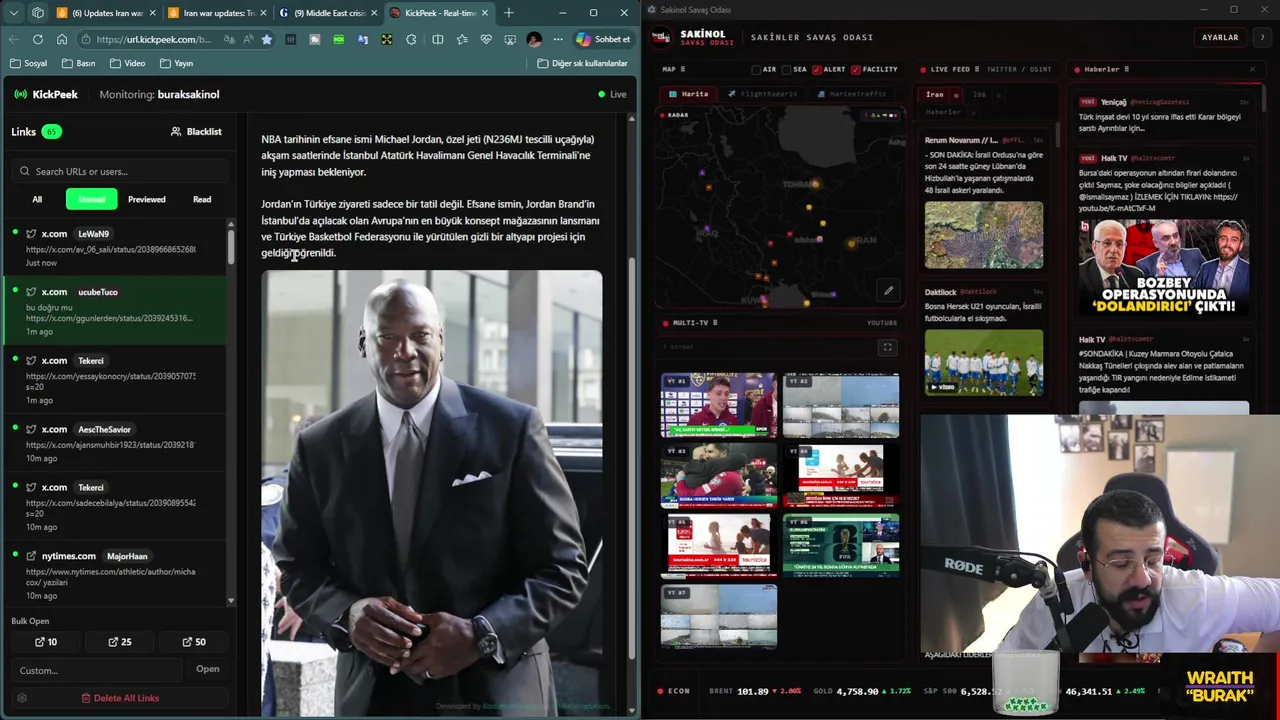
Task: Click Open next to Custom field
Action: 207,669
